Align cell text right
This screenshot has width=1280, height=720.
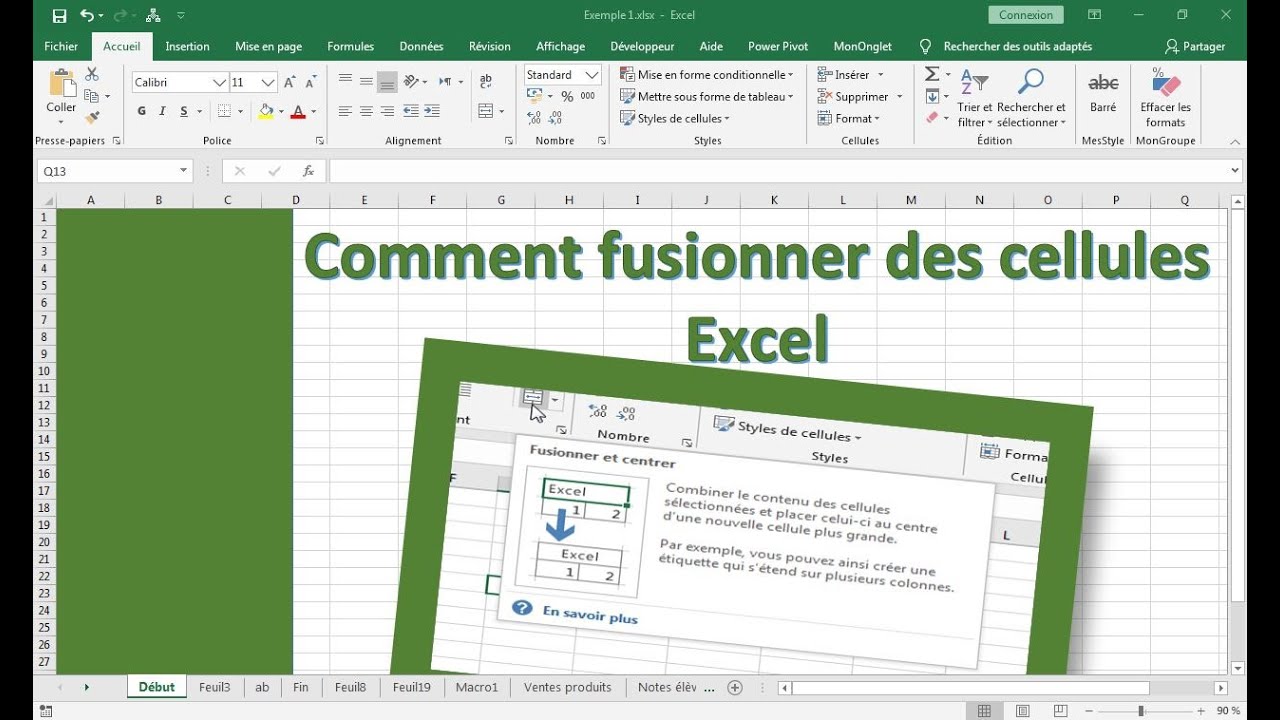click(387, 111)
